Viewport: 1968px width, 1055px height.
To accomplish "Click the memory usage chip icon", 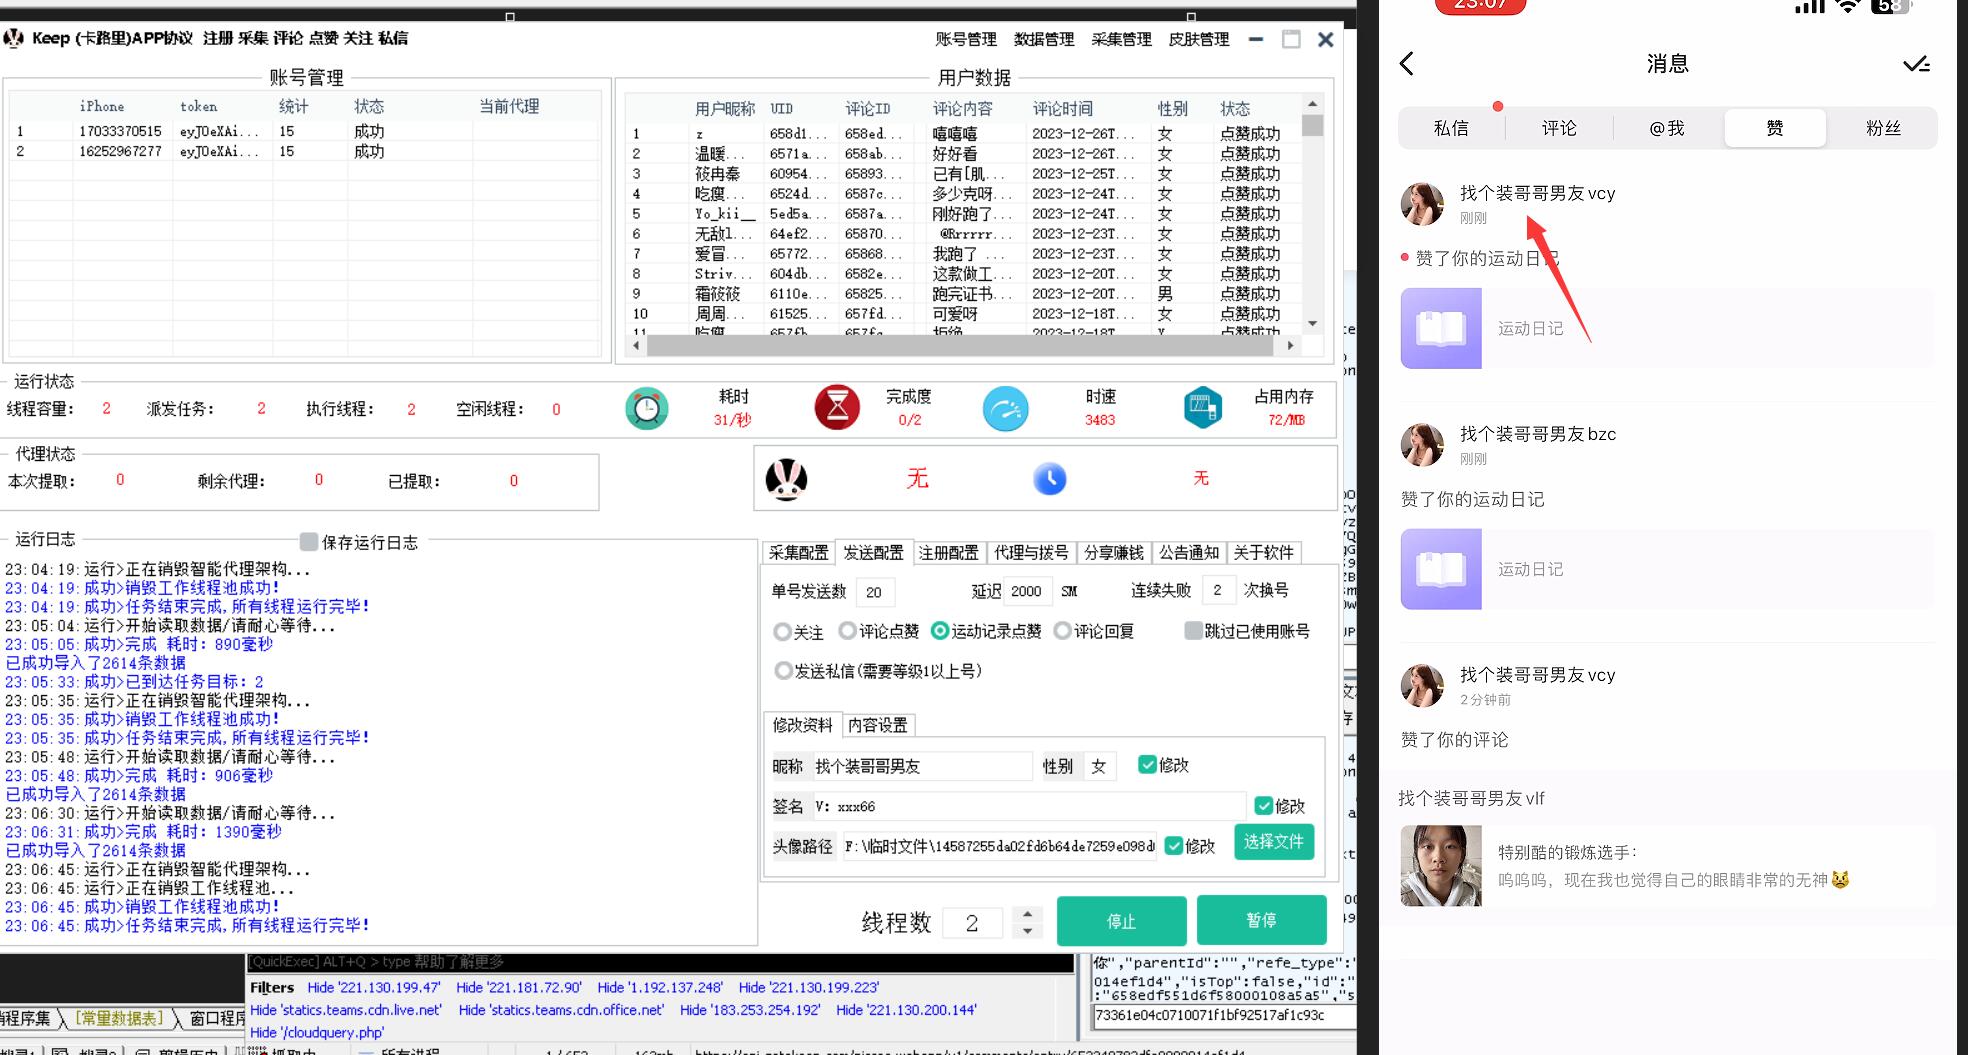I will coord(1202,408).
